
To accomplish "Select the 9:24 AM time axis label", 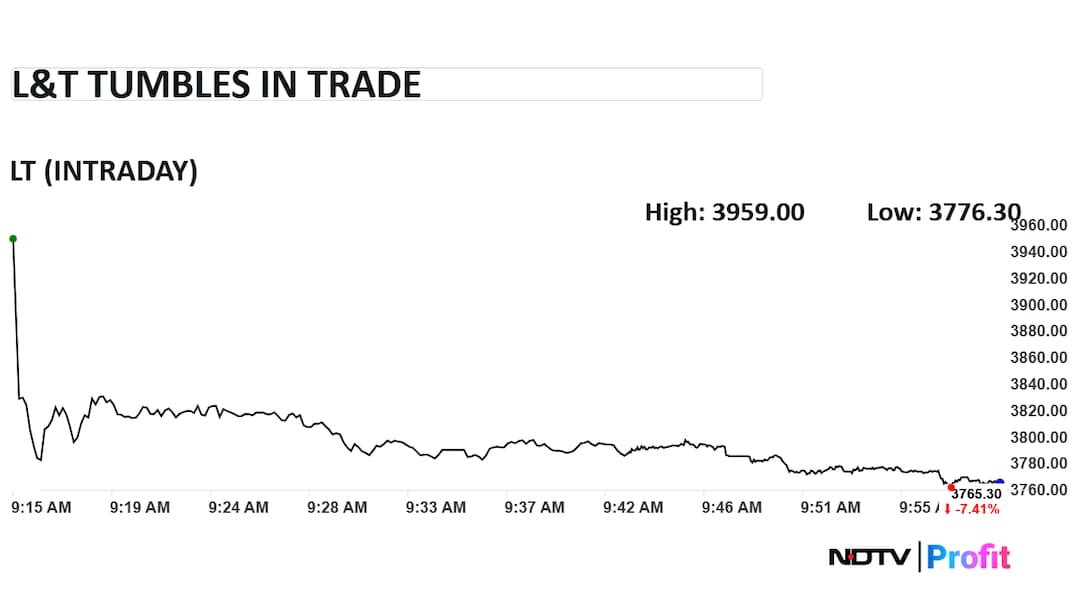I will point(238,508).
